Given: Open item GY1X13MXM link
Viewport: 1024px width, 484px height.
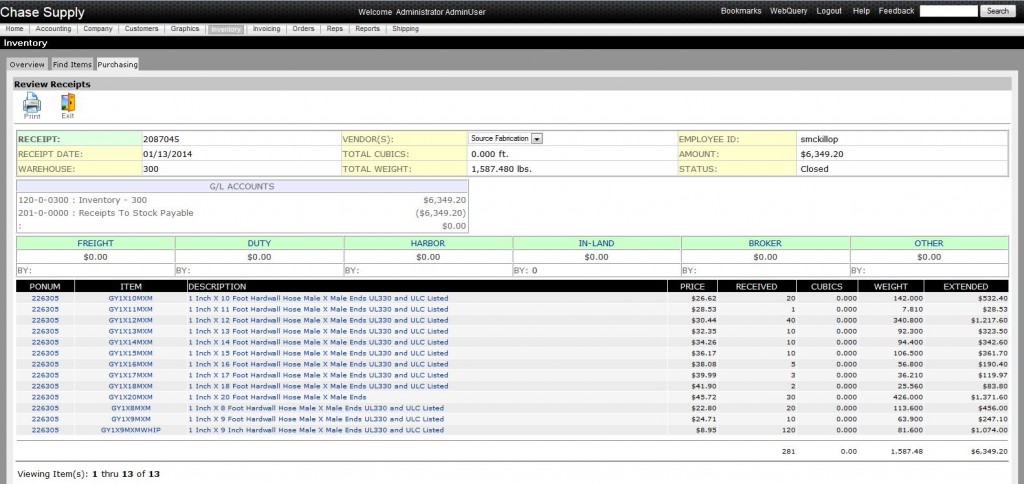Looking at the screenshot, I should [131, 331].
